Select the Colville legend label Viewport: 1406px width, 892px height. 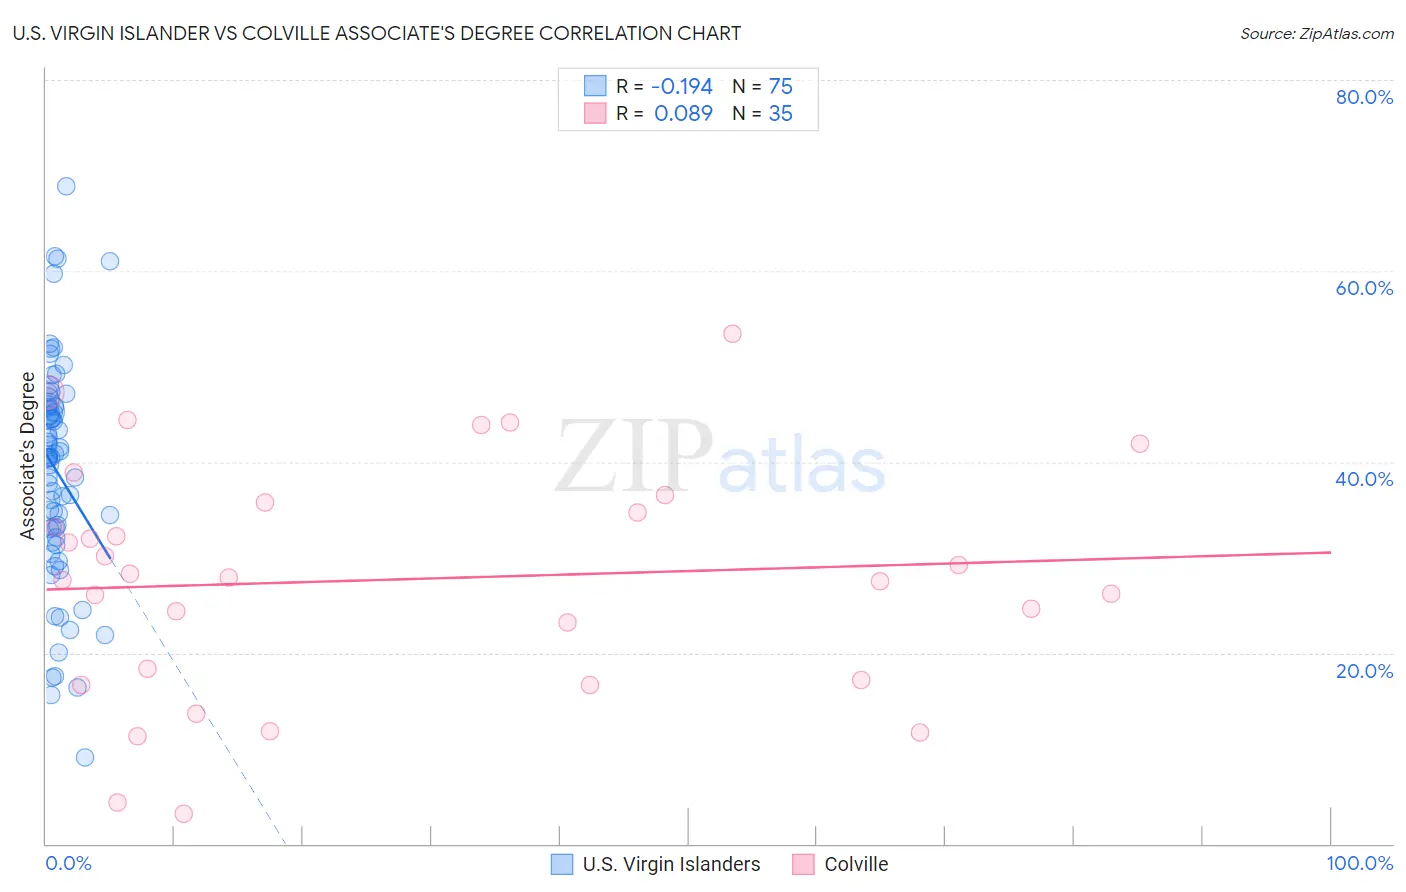[x=856, y=864]
